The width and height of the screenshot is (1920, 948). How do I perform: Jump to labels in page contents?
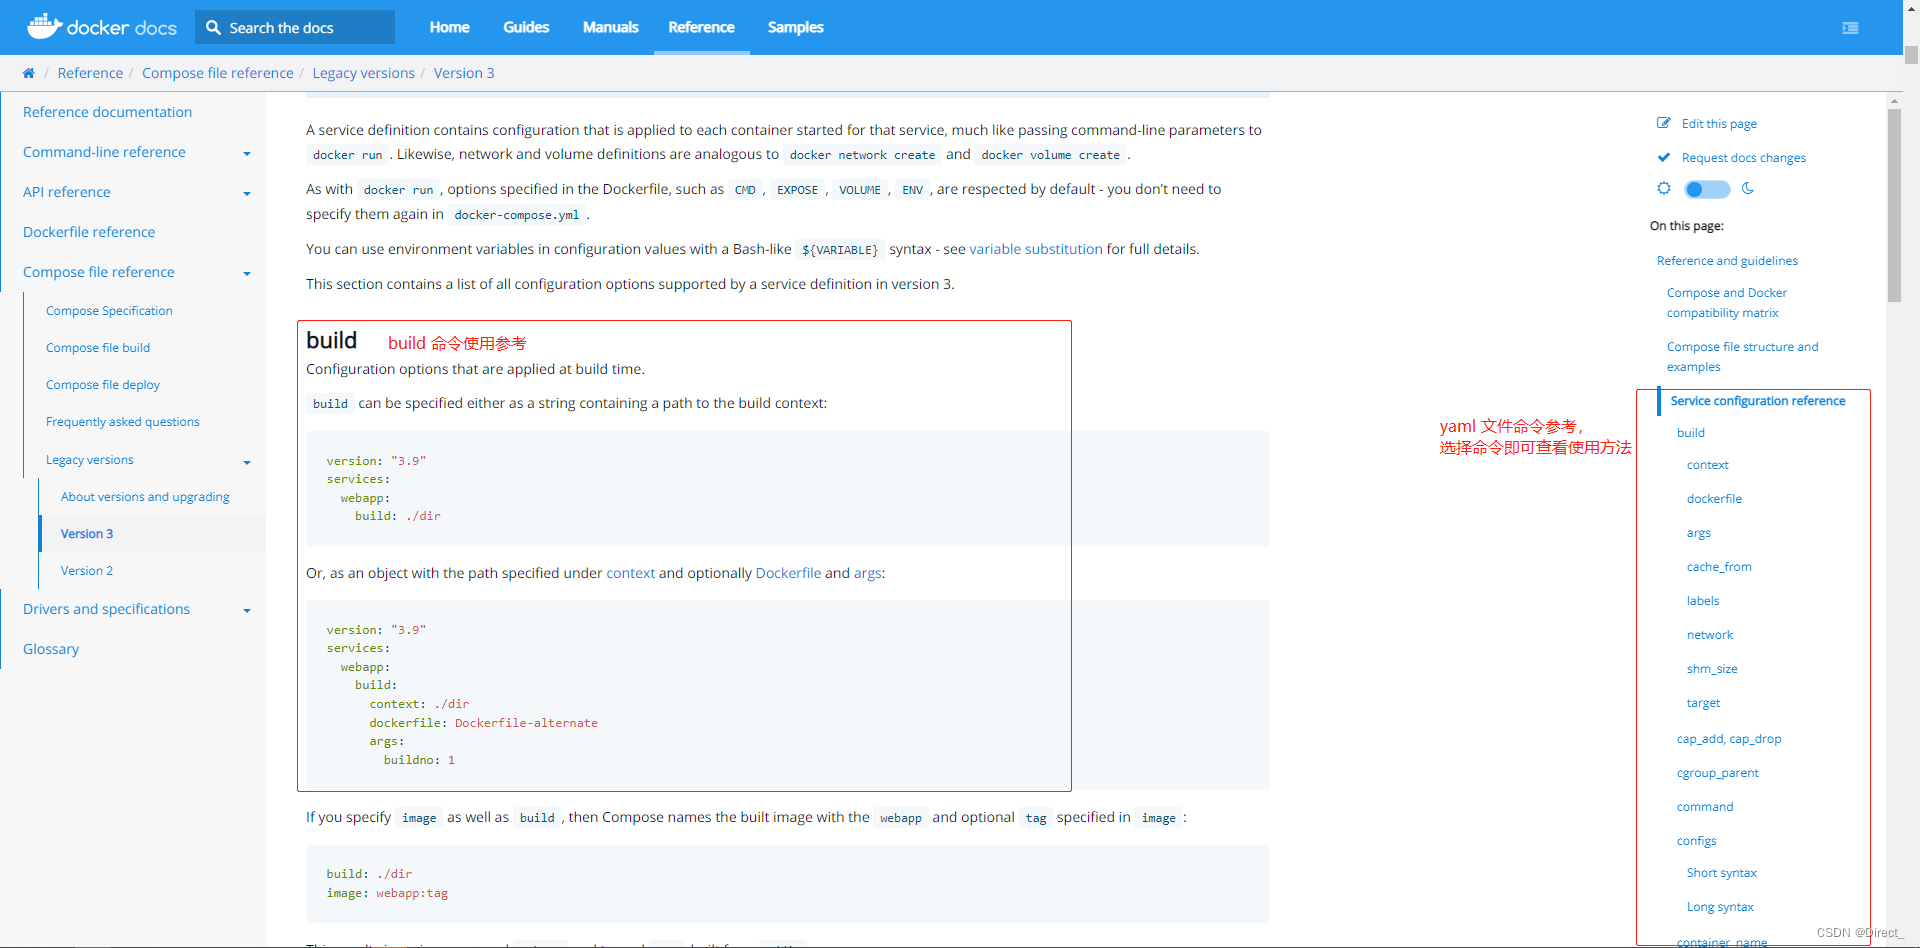click(1703, 601)
